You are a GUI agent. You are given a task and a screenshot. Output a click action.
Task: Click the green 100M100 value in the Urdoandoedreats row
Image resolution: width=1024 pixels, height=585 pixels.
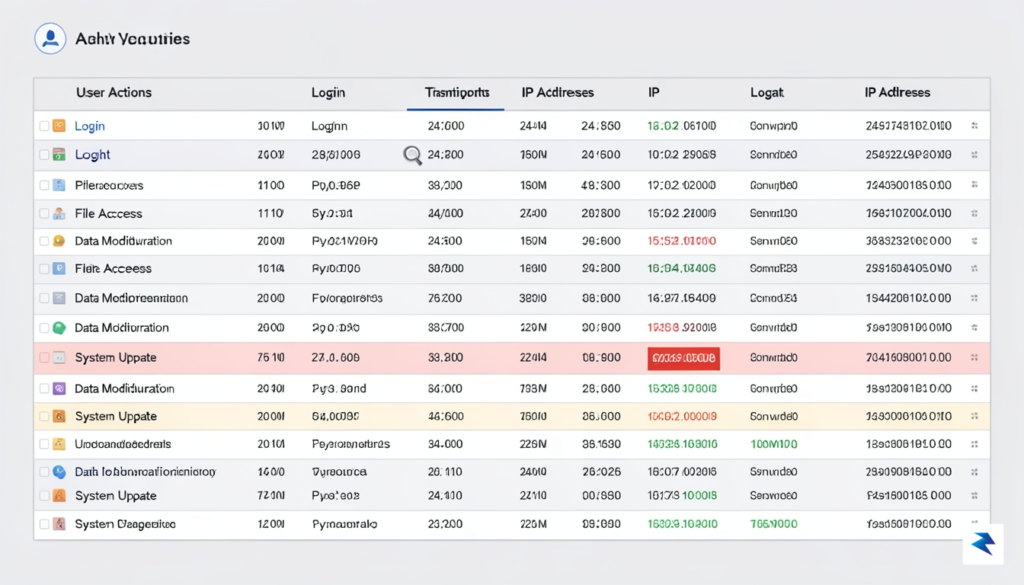click(774, 444)
